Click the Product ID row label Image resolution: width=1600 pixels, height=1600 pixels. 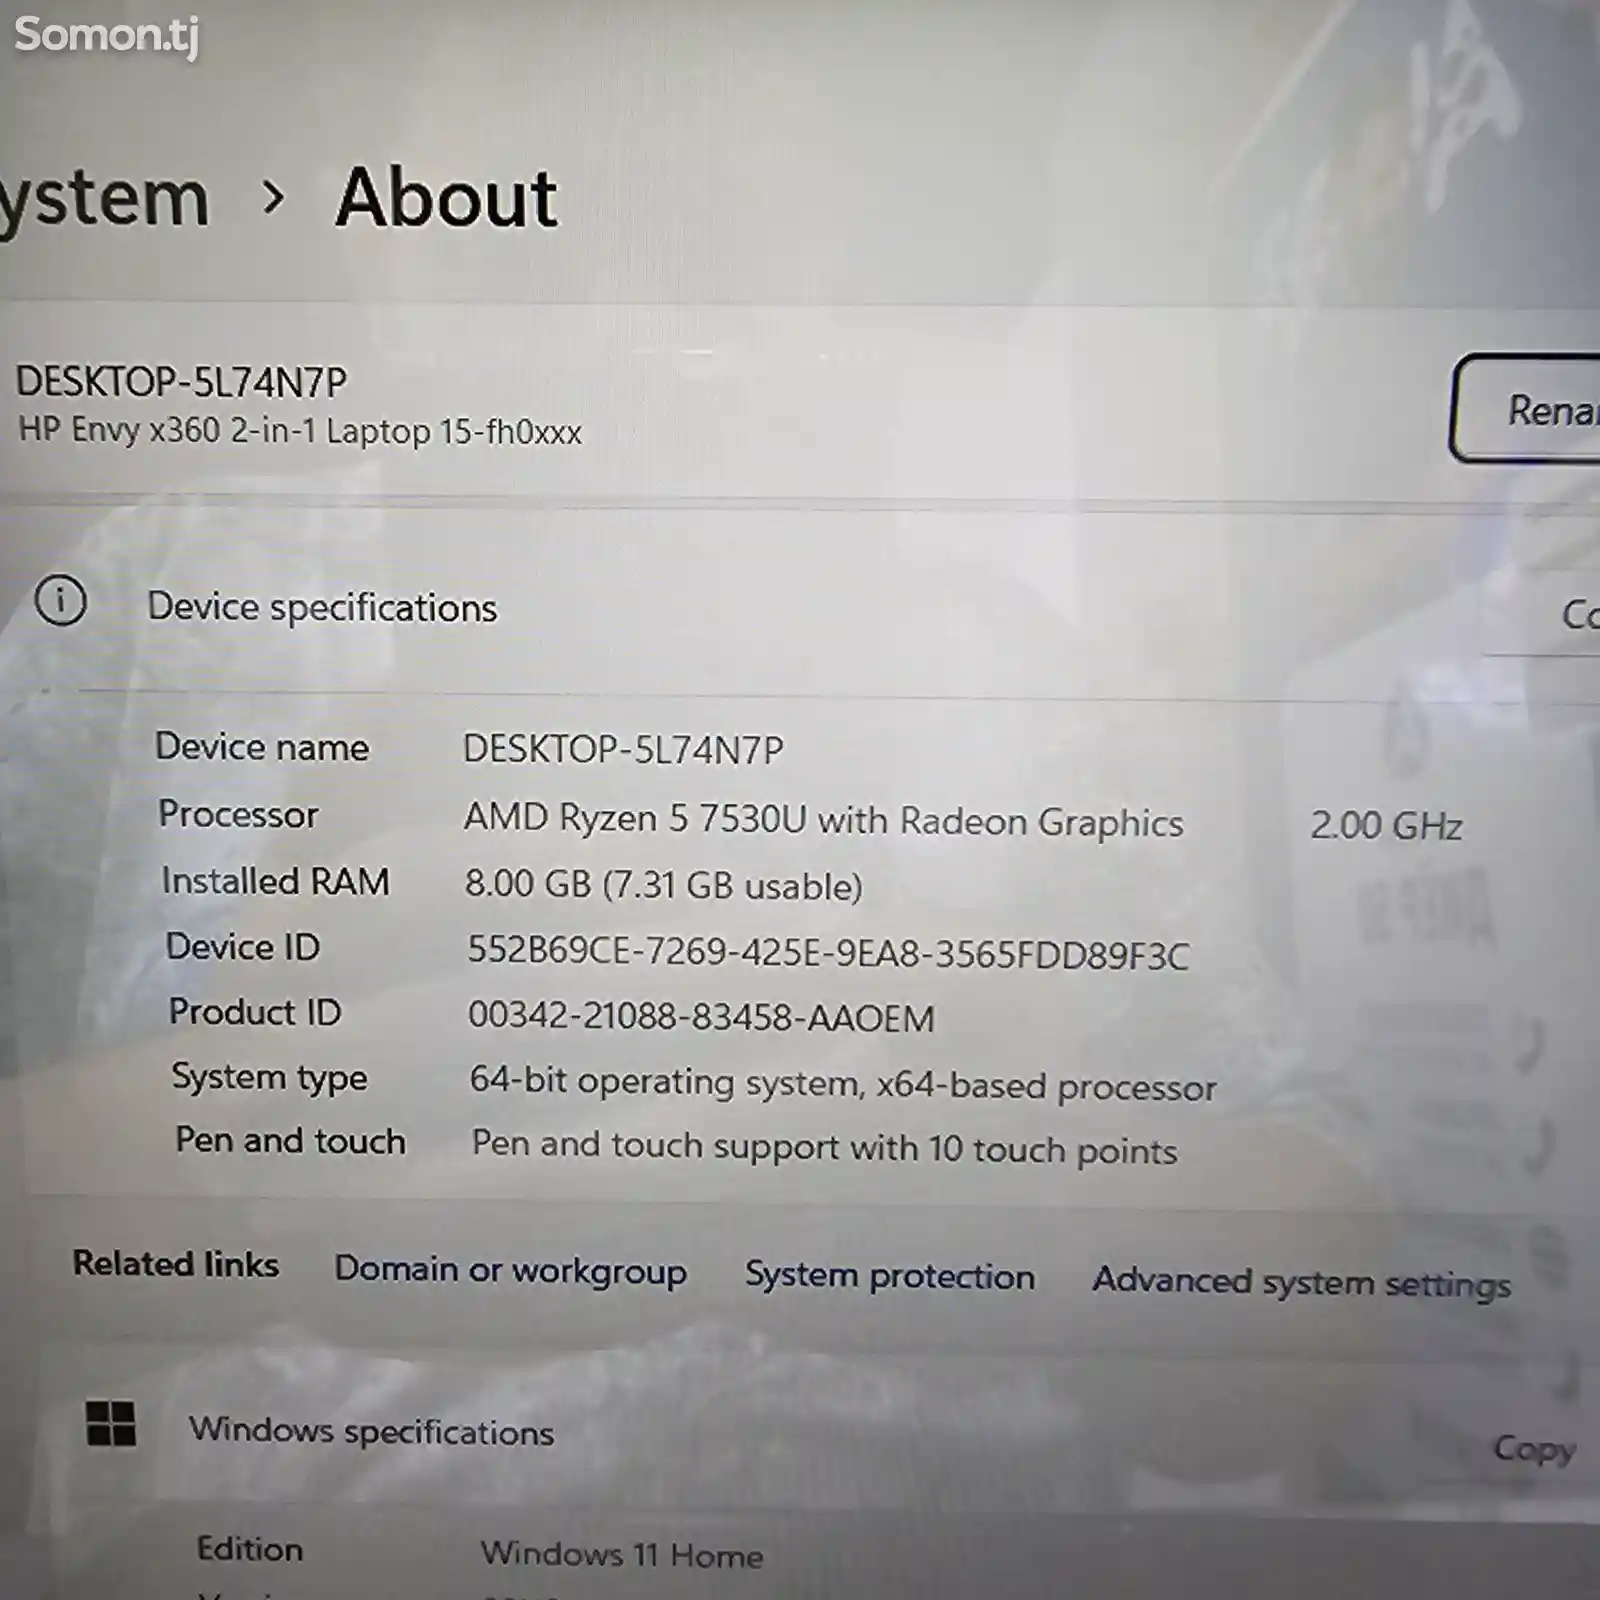[x=255, y=1011]
